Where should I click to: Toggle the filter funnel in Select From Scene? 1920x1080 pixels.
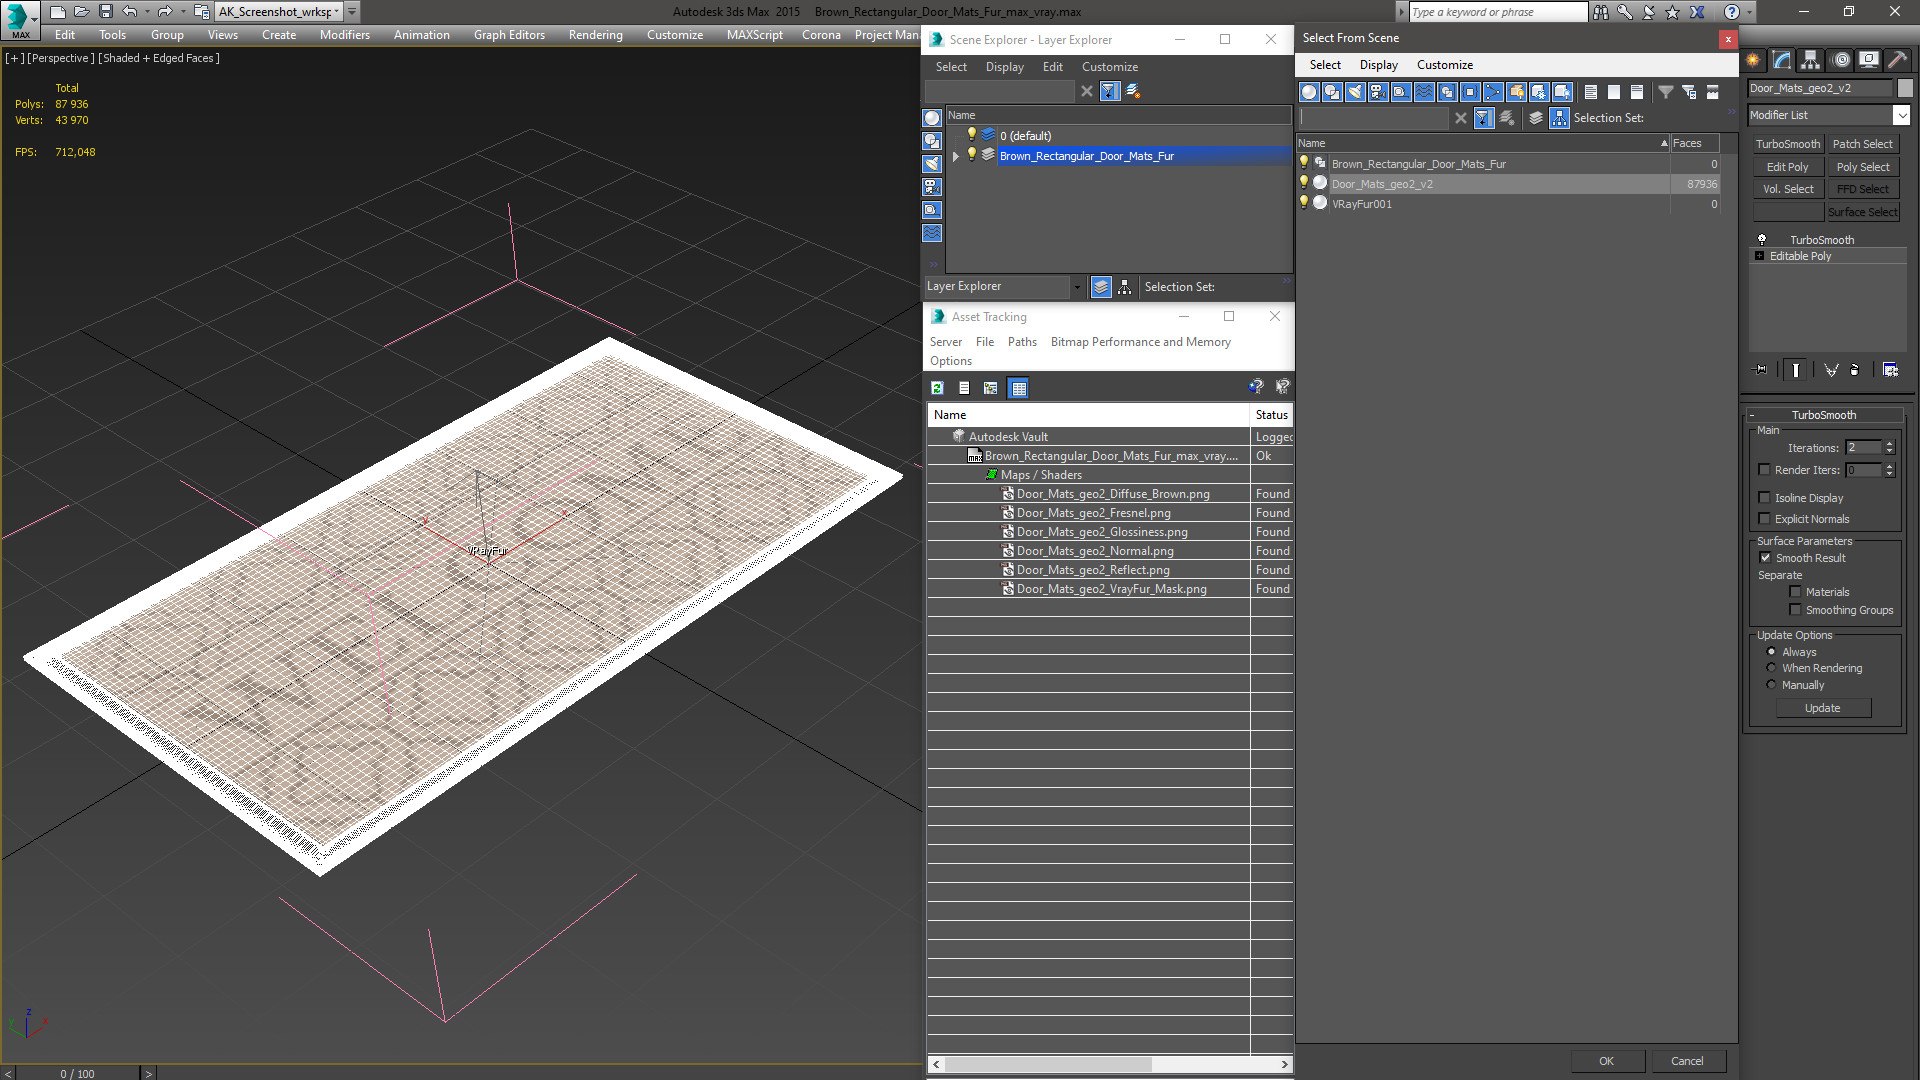[1666, 92]
